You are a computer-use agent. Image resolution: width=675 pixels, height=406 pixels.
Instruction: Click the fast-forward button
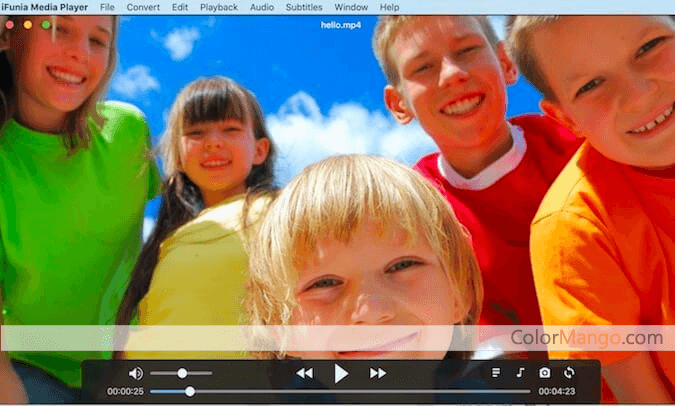click(378, 373)
